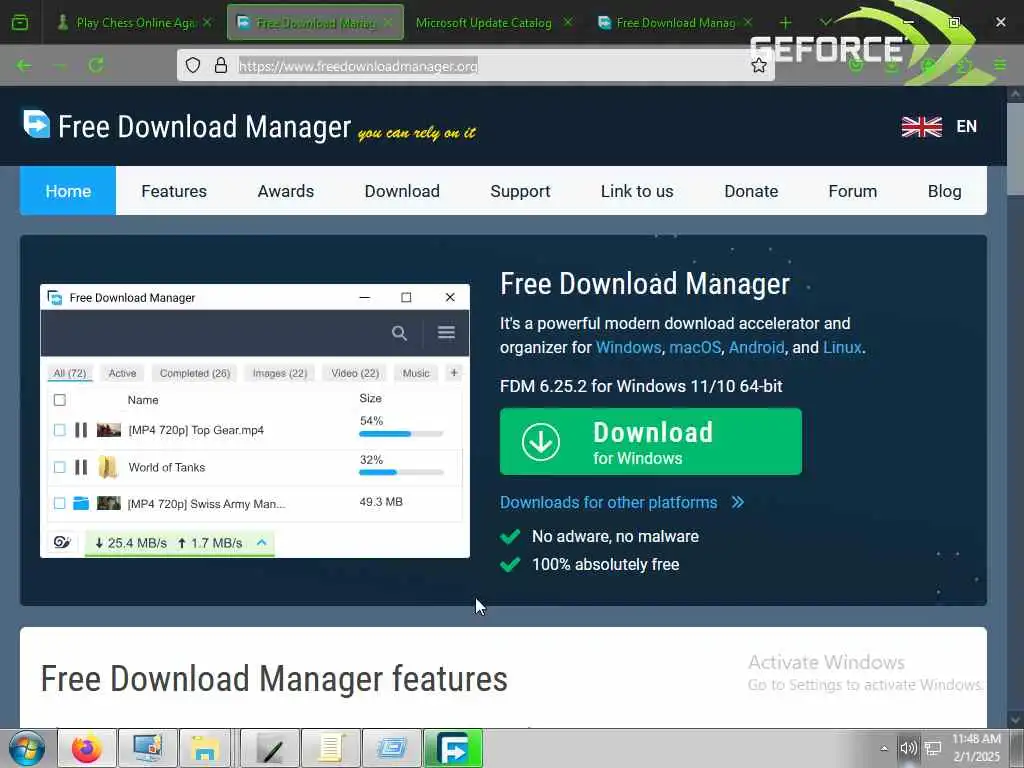The height and width of the screenshot is (768, 1024).
Task: Click the notepad taskbar icon
Action: (x=331, y=748)
